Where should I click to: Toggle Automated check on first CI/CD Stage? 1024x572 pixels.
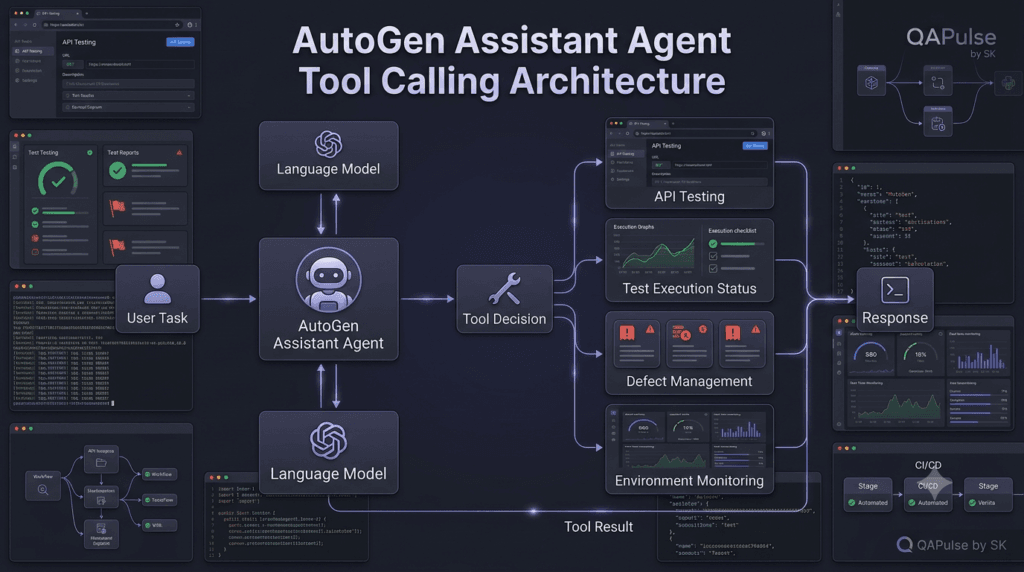coord(852,503)
